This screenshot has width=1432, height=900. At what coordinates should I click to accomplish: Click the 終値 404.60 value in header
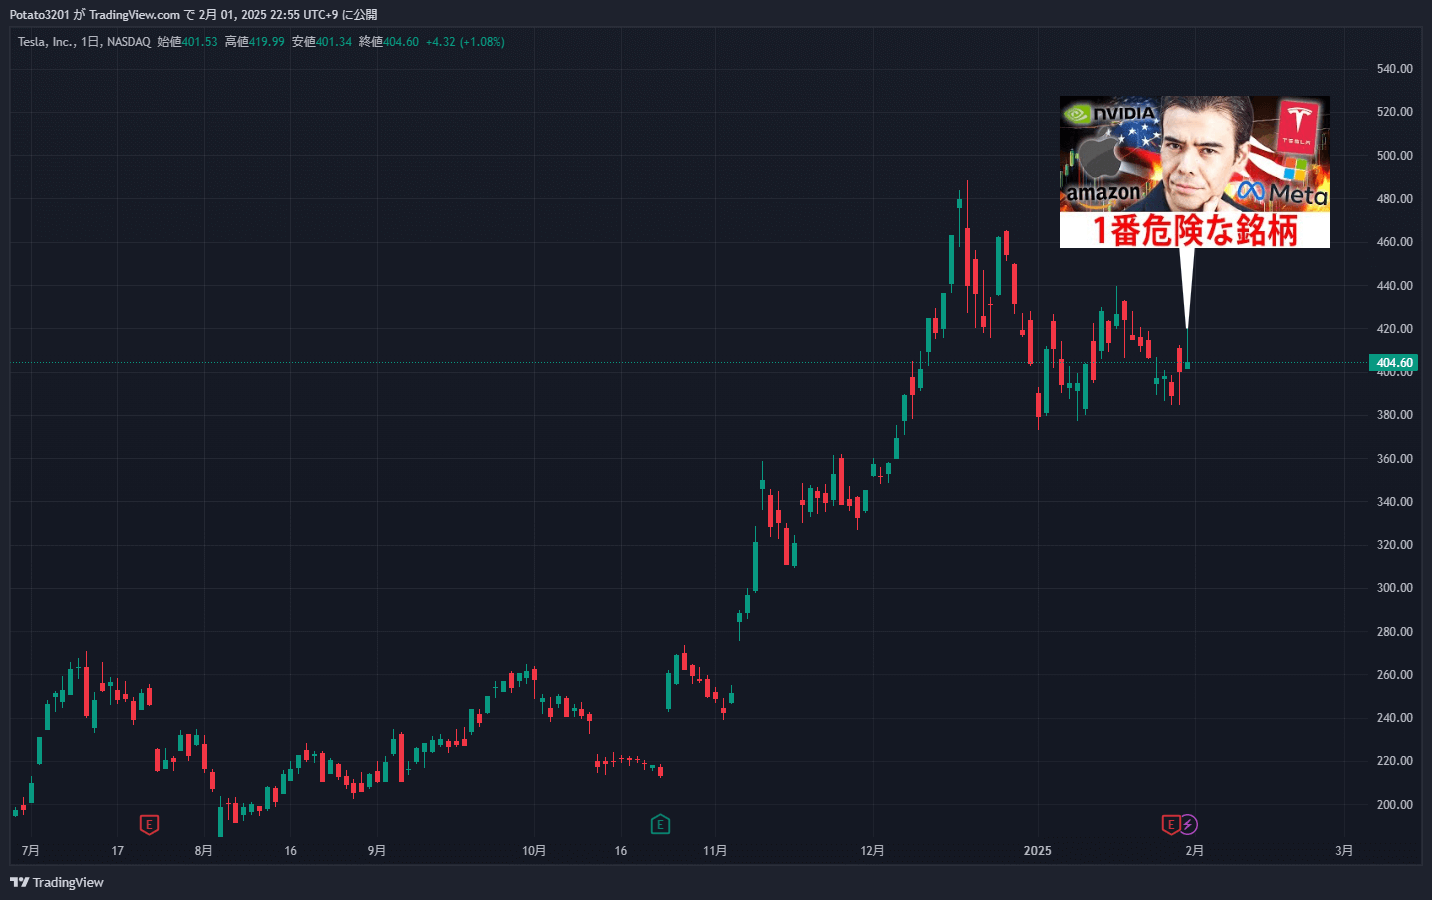pos(389,42)
